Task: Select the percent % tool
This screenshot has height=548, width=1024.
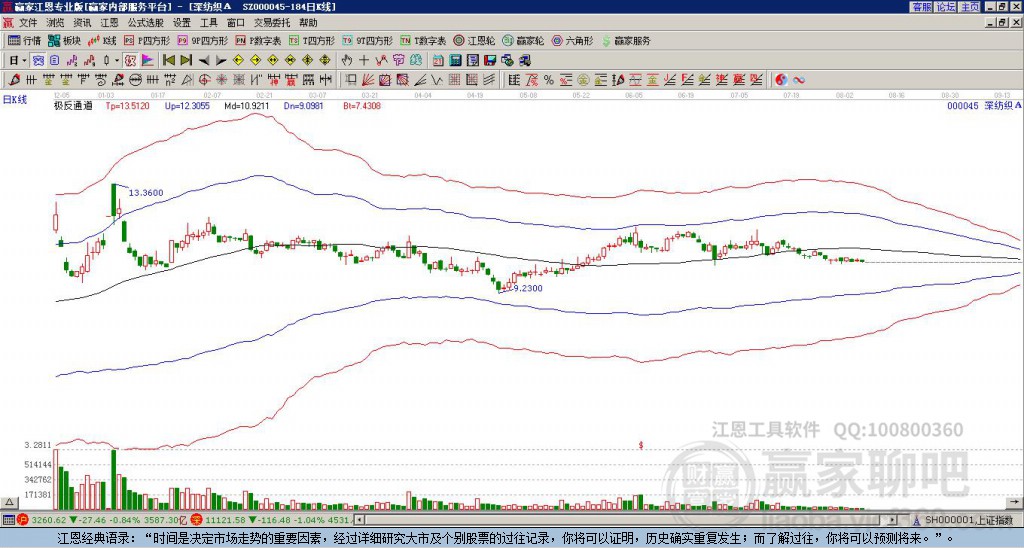Action: tap(549, 80)
